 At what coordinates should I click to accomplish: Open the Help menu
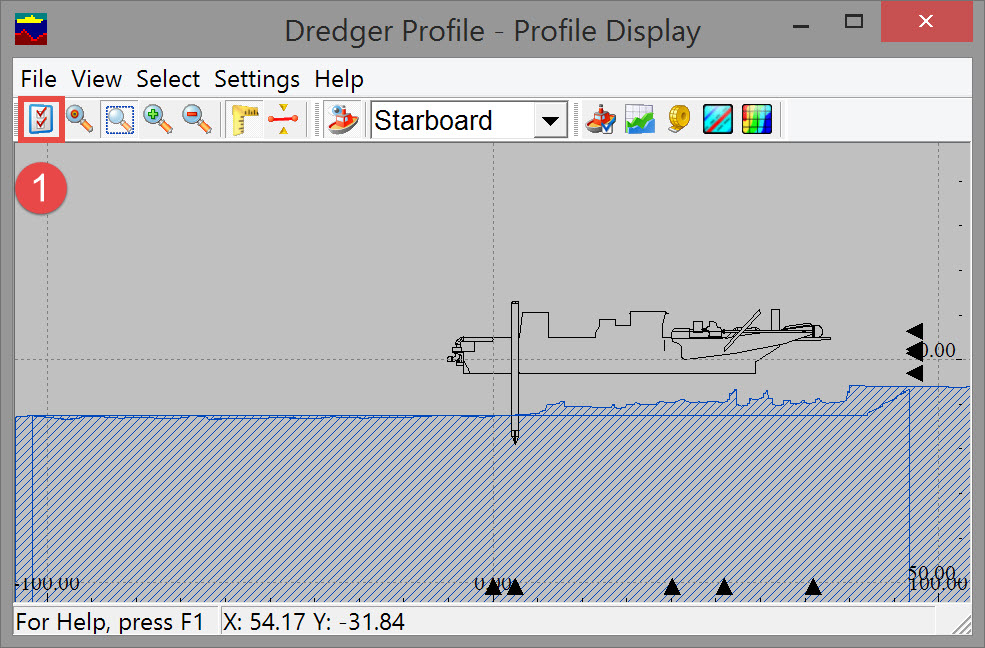click(339, 79)
